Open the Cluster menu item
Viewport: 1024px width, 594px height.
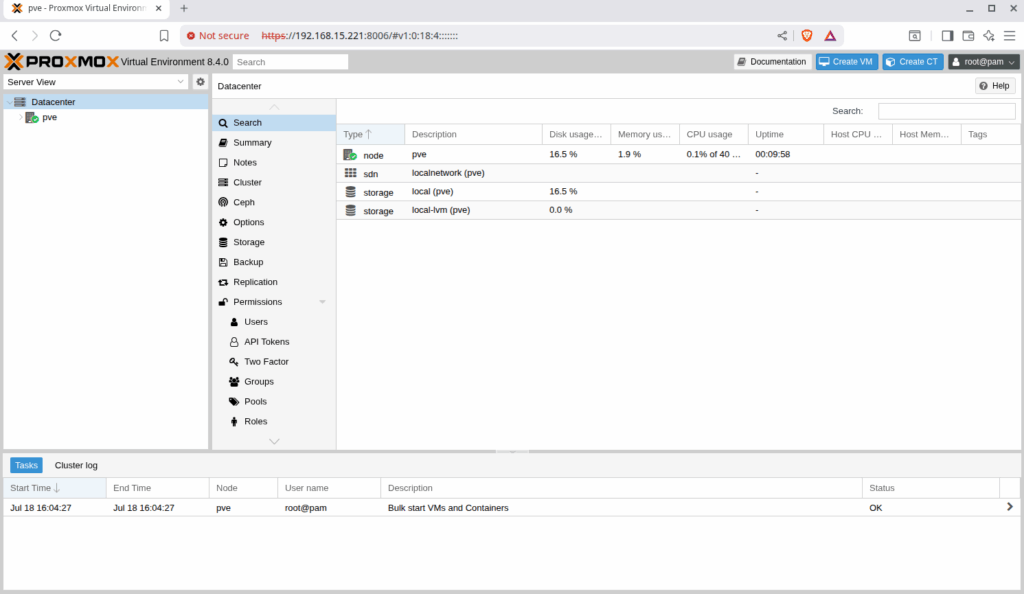pos(274,182)
